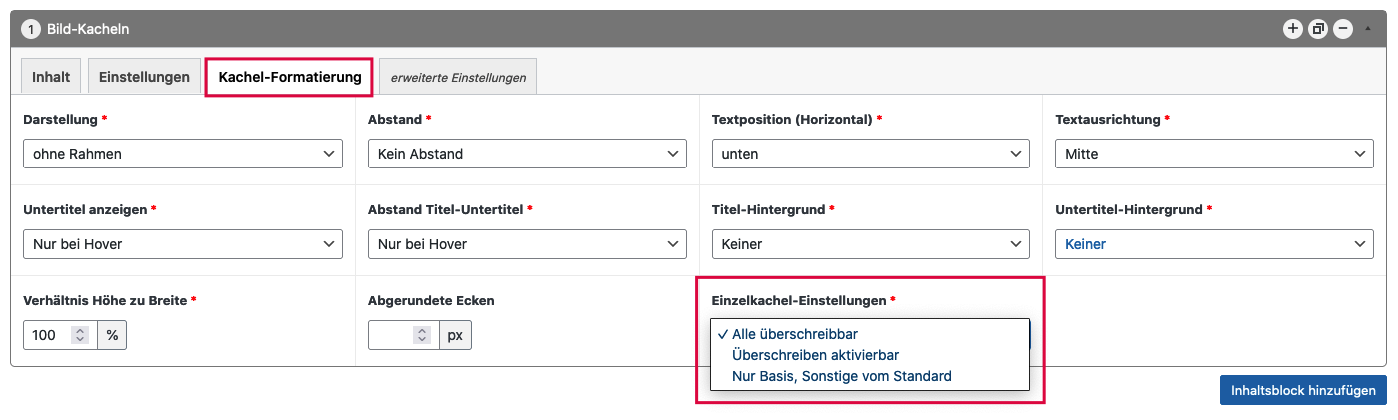The height and width of the screenshot is (420, 1398).
Task: Open the Textposition (Horizontal) dropdown
Action: pos(870,154)
